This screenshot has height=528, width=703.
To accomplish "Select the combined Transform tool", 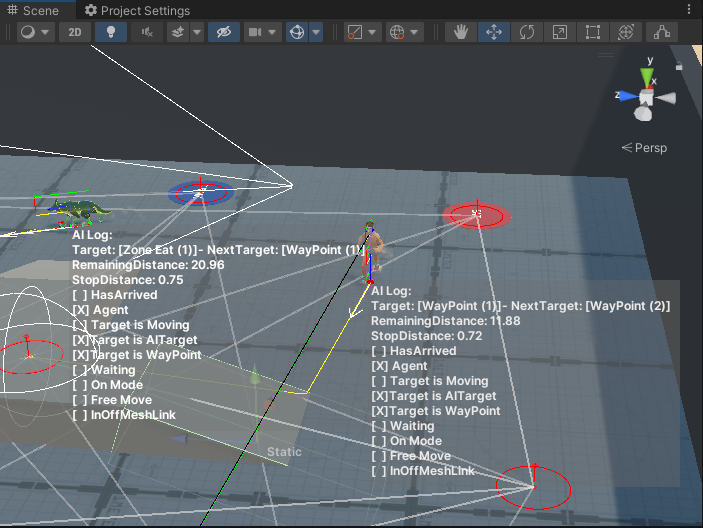I will pyautogui.click(x=627, y=32).
